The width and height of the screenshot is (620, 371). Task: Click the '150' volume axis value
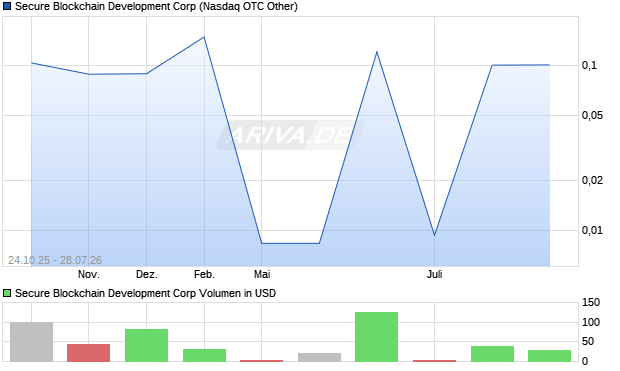(x=591, y=303)
